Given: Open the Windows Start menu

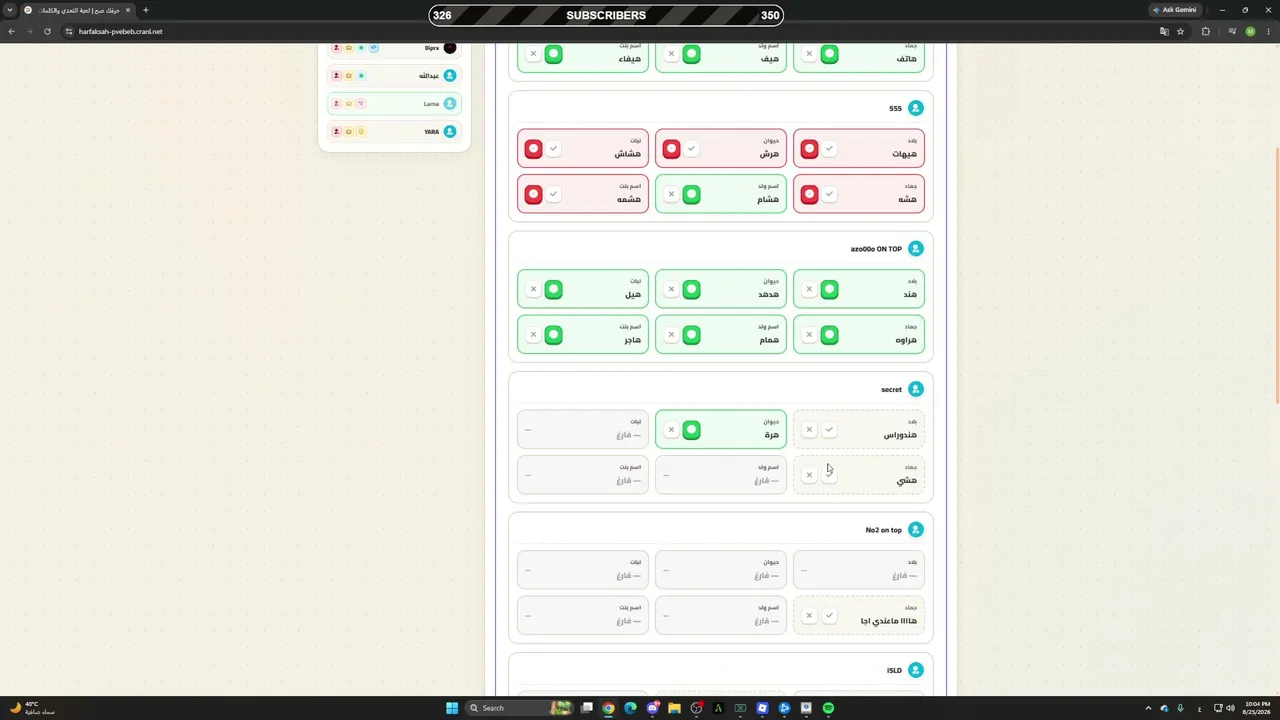Looking at the screenshot, I should [452, 708].
